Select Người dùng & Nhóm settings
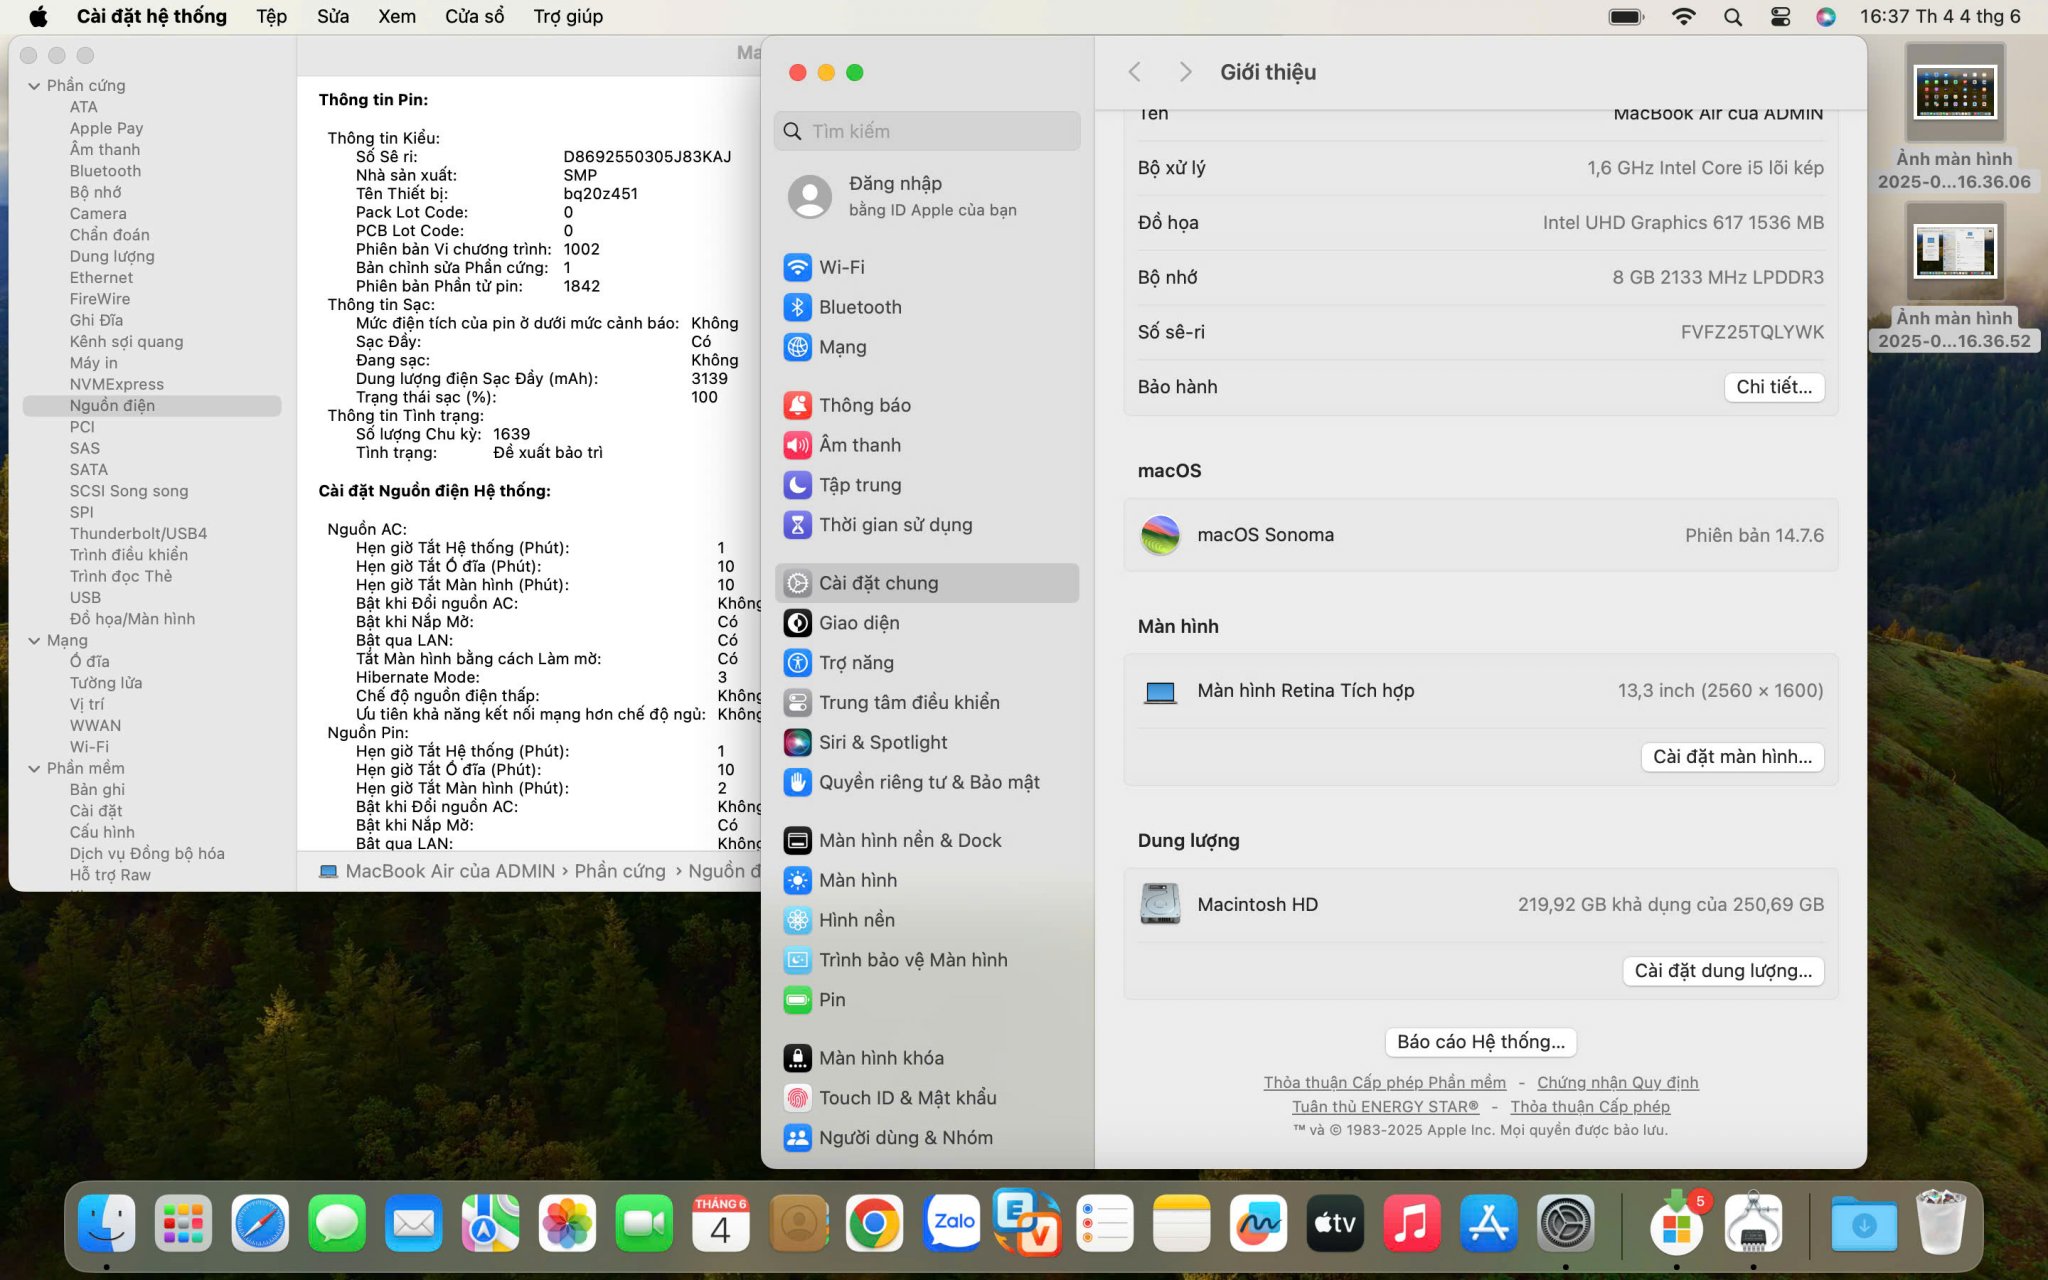Viewport: 2048px width, 1280px height. pyautogui.click(x=927, y=1138)
